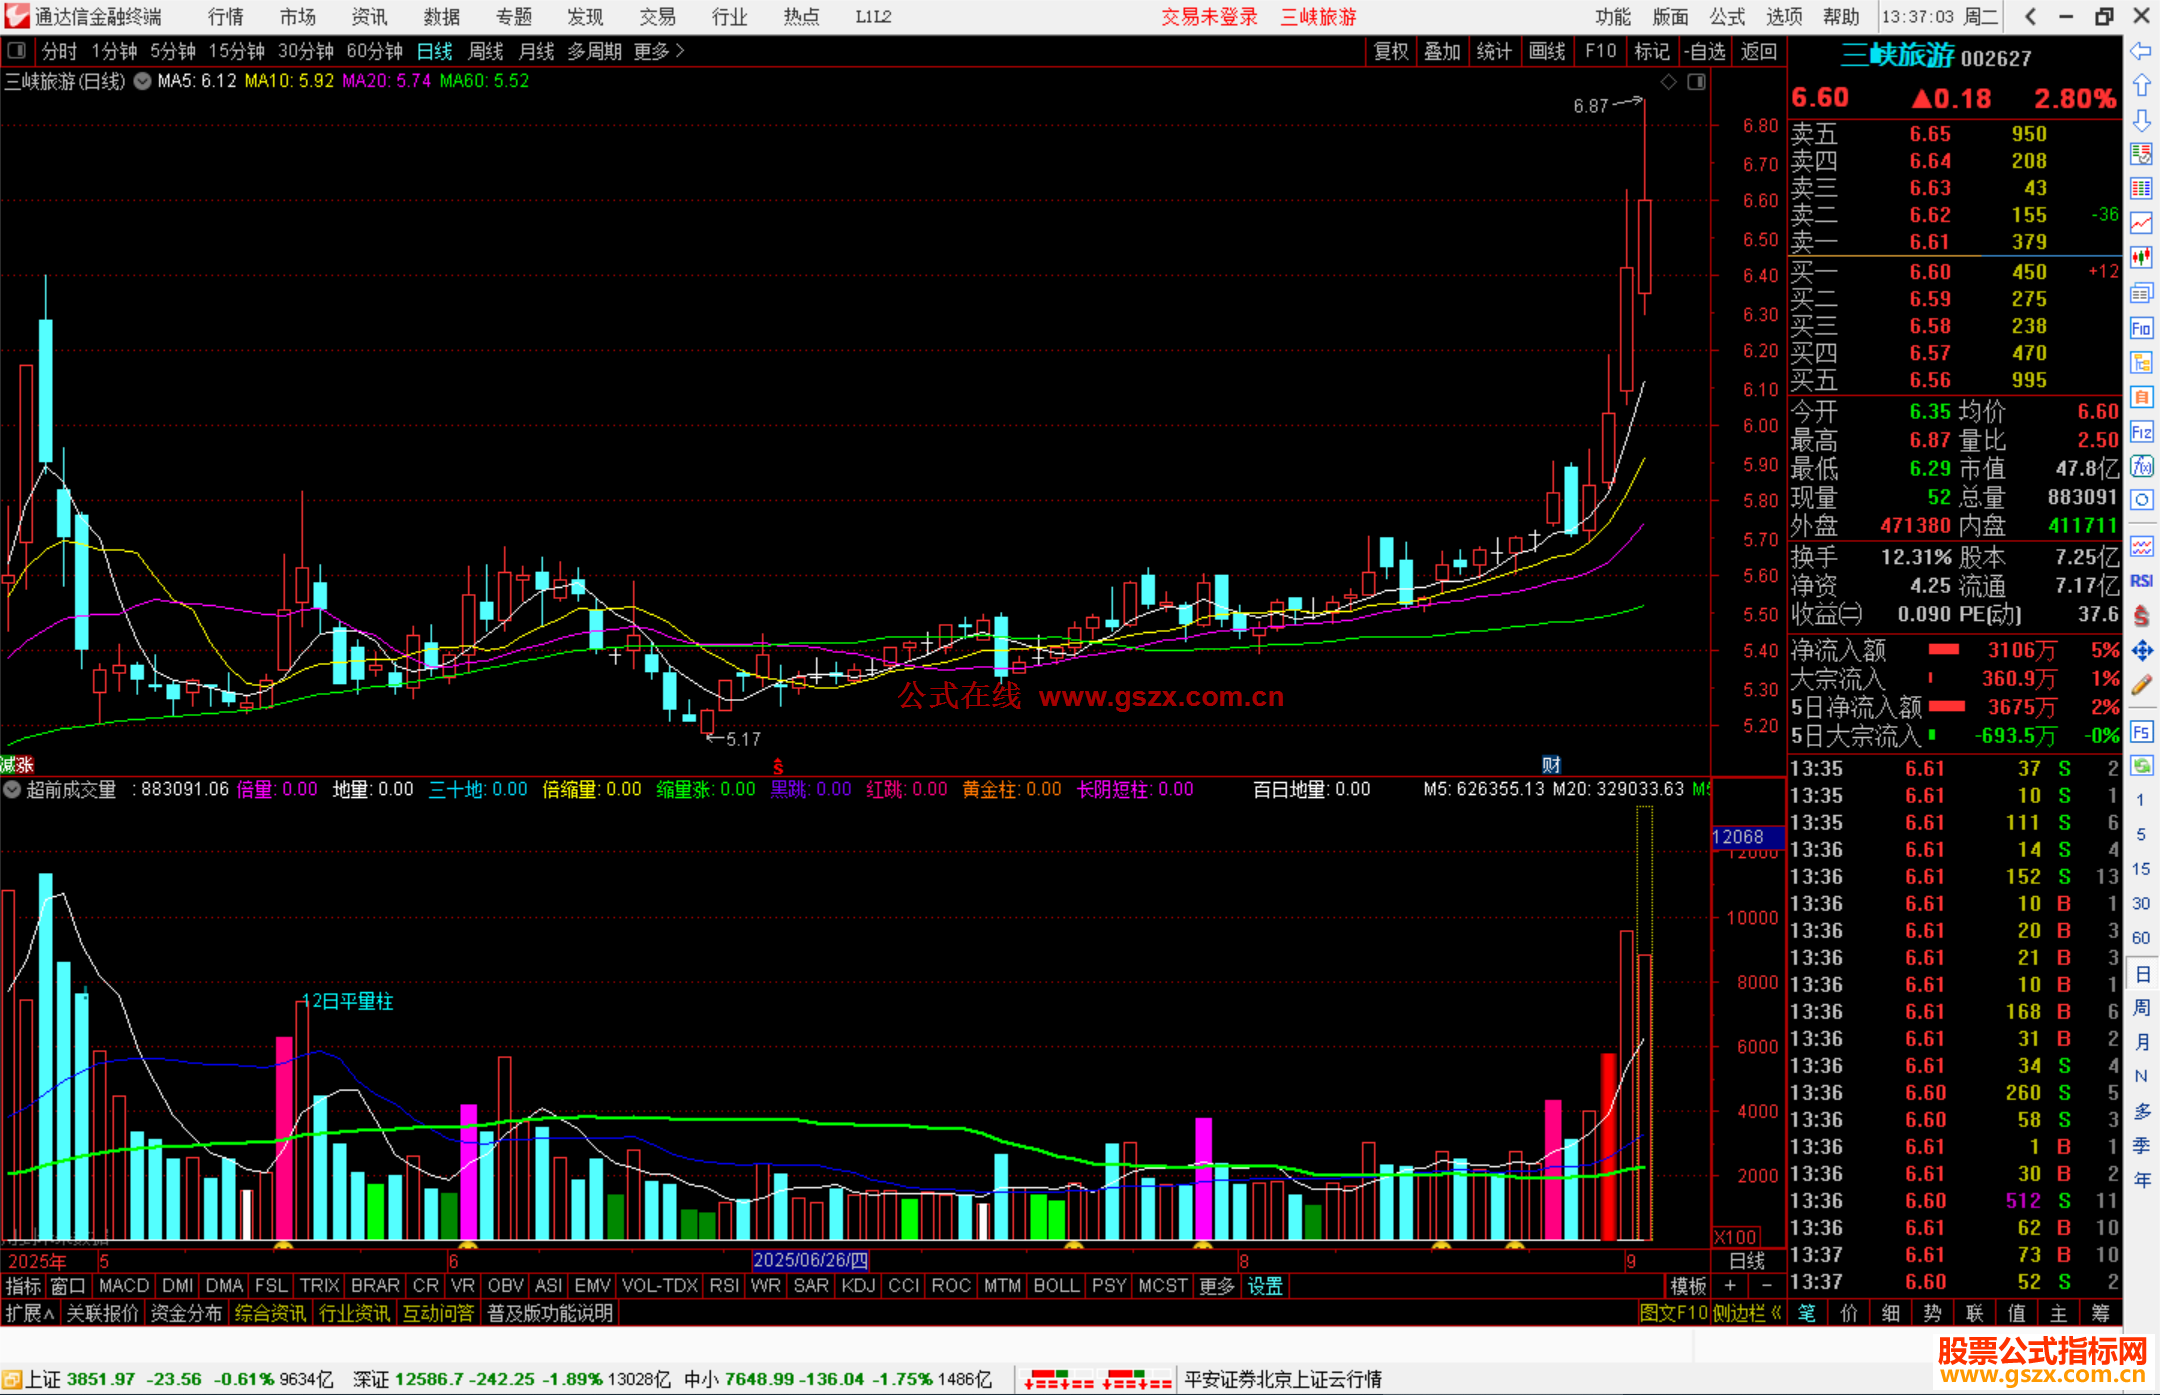Switch to 周 period in right sidebar
2160x1395 pixels.
point(2141,1008)
